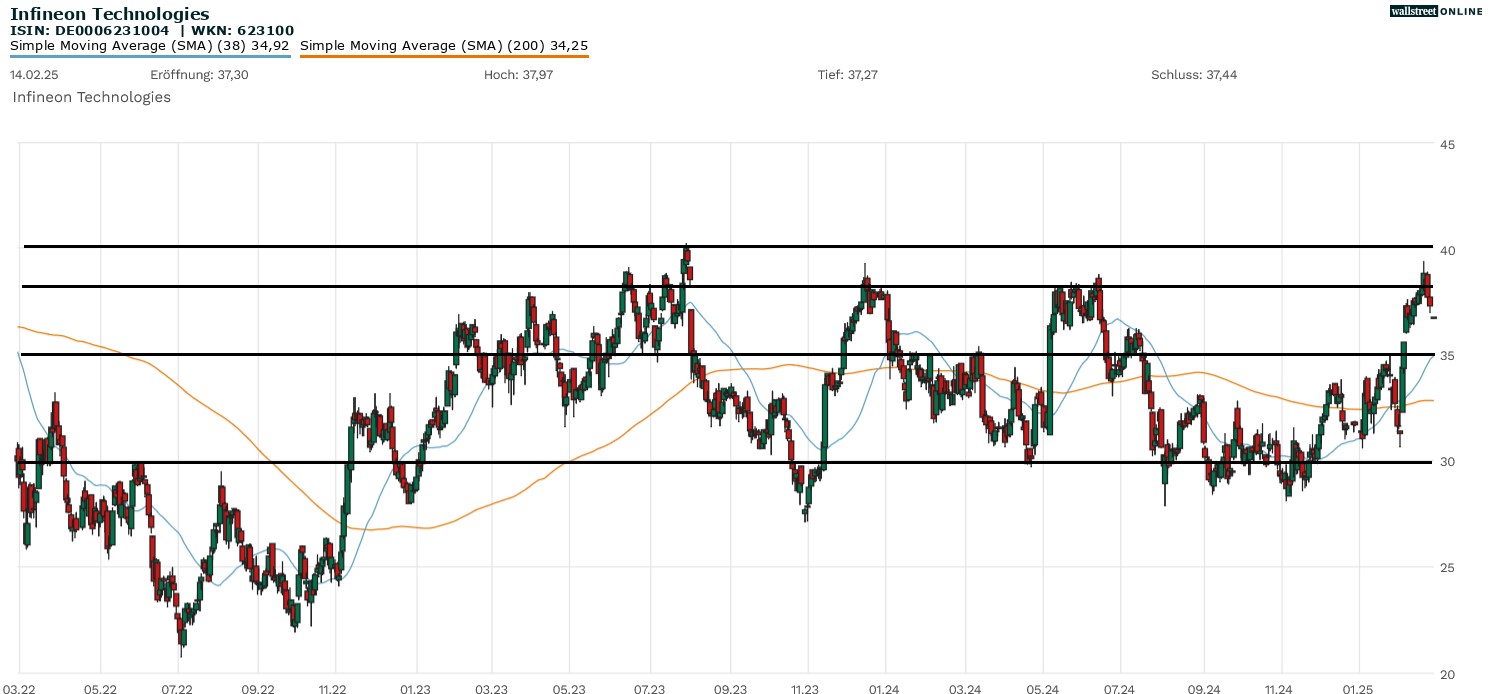Click the 45 y-axis price label

pos(1447,145)
